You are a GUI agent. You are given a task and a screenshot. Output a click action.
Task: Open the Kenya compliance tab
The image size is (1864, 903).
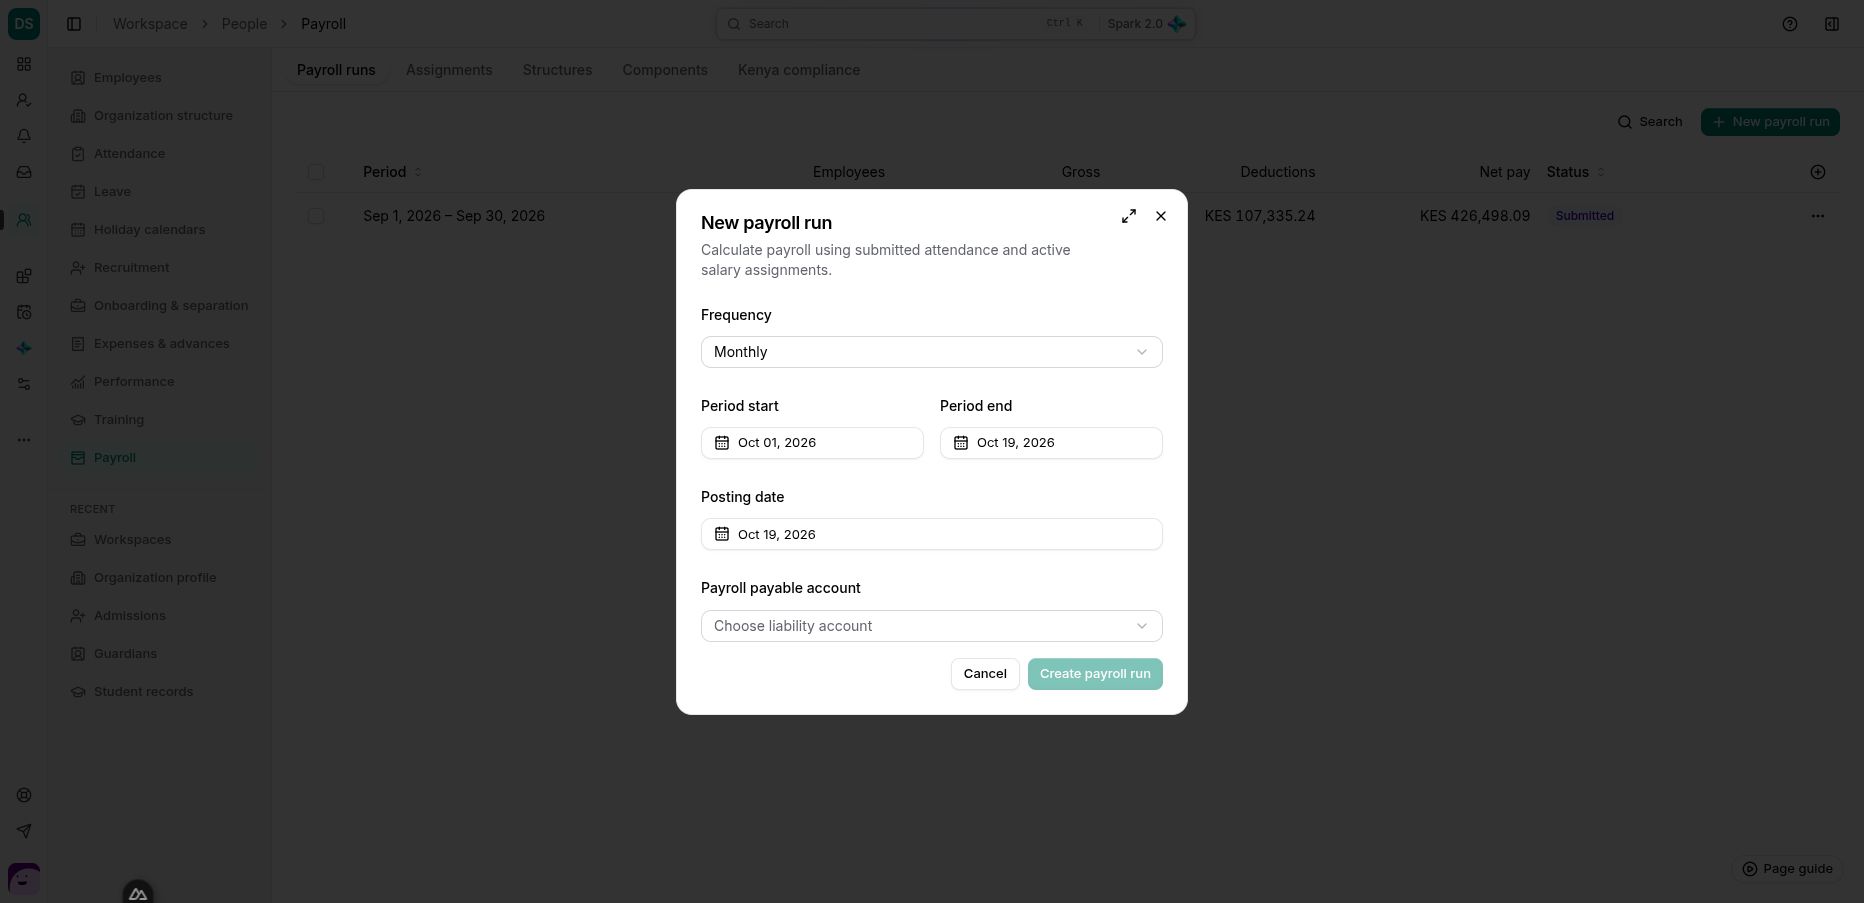799,70
